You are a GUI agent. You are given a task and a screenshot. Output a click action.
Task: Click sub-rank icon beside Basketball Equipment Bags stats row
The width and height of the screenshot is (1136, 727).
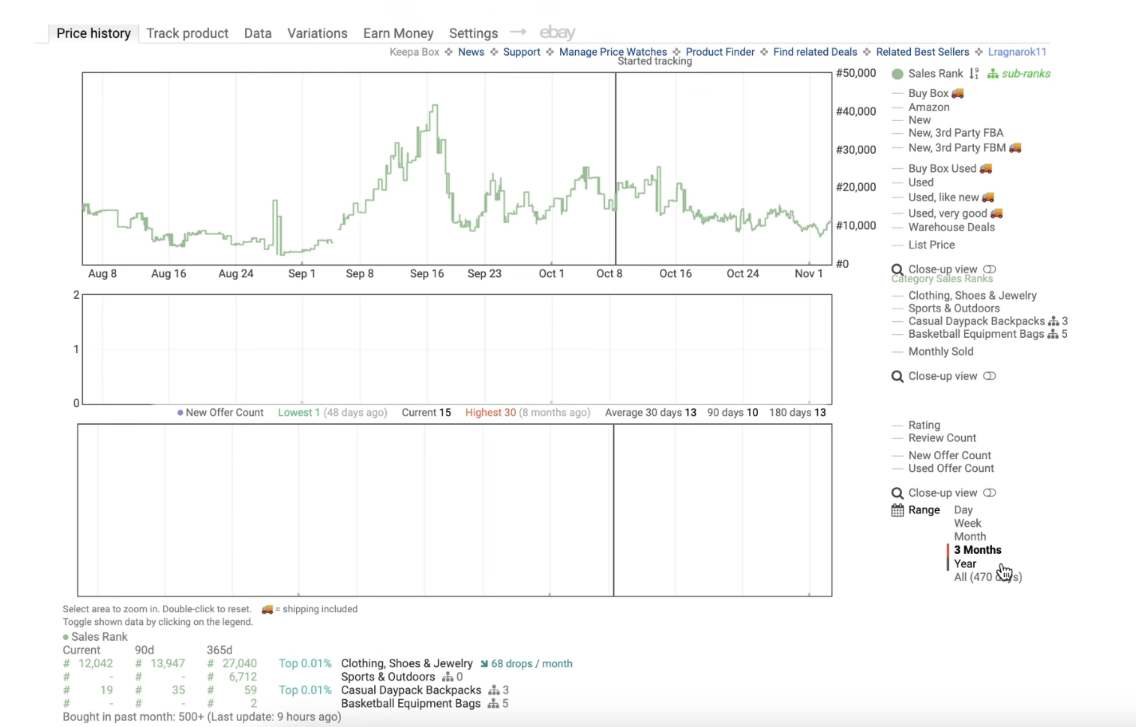click(493, 704)
